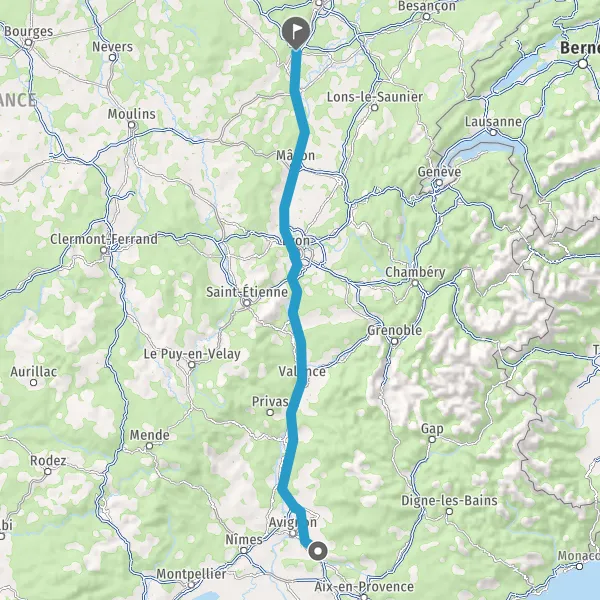
Task: Click the Clermont-Ferrand city label
Action: 104,239
